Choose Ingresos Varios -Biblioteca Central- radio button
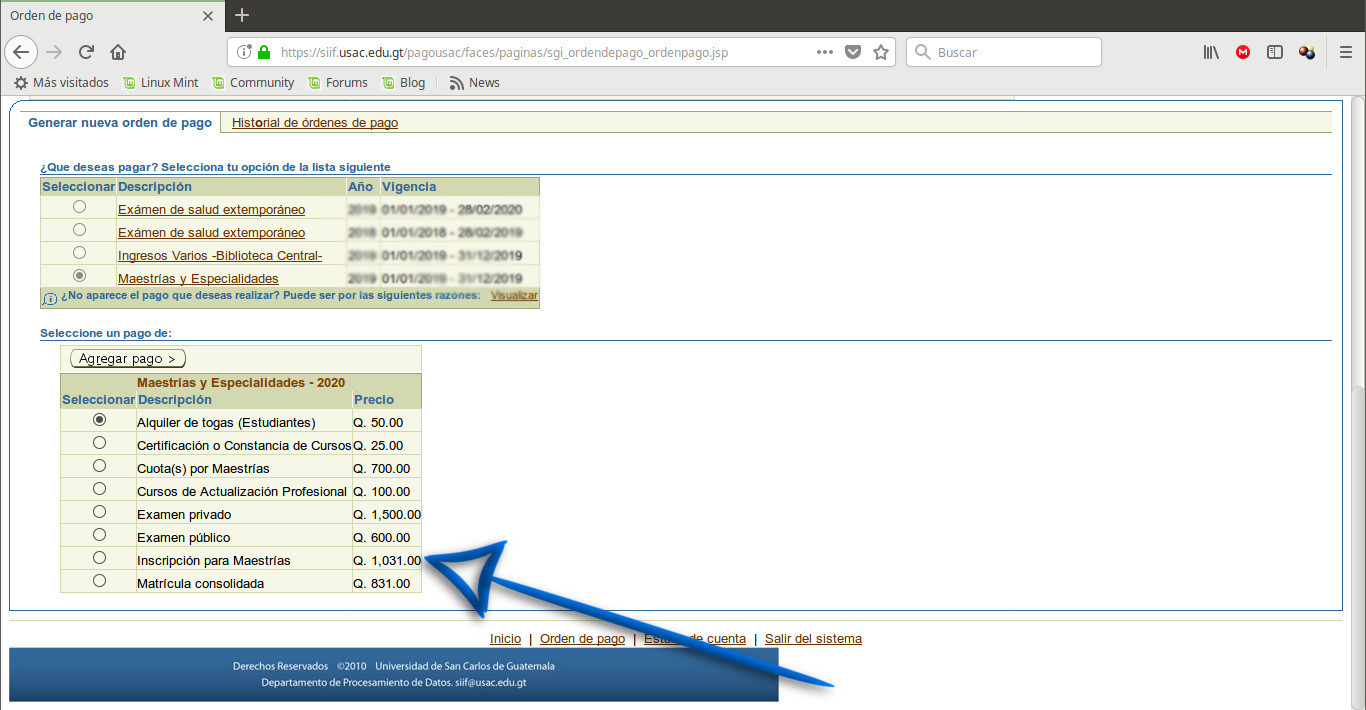Viewport: 1366px width, 710px height. pos(79,253)
